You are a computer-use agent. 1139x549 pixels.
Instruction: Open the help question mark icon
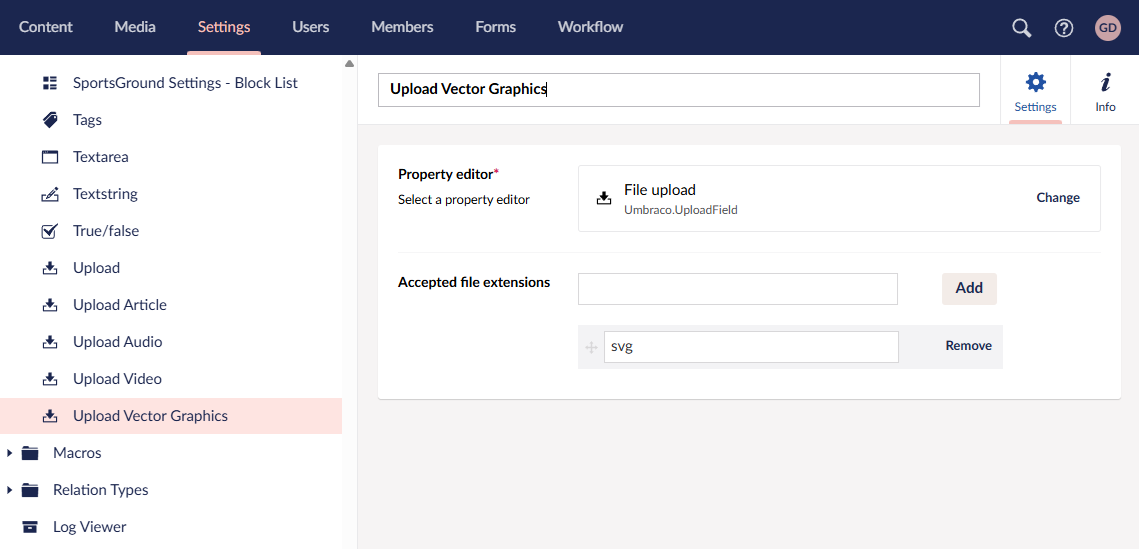[x=1064, y=28]
